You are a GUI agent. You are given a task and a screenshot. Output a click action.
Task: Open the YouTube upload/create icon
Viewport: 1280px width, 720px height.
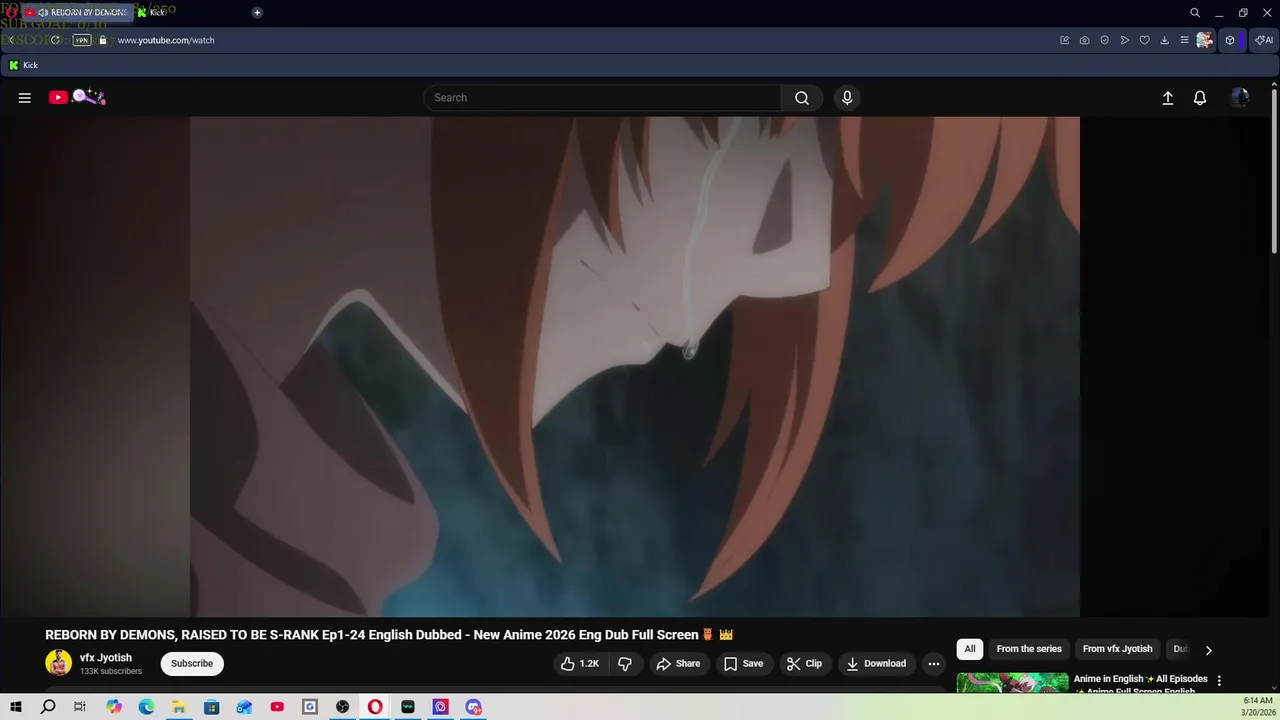(1167, 98)
